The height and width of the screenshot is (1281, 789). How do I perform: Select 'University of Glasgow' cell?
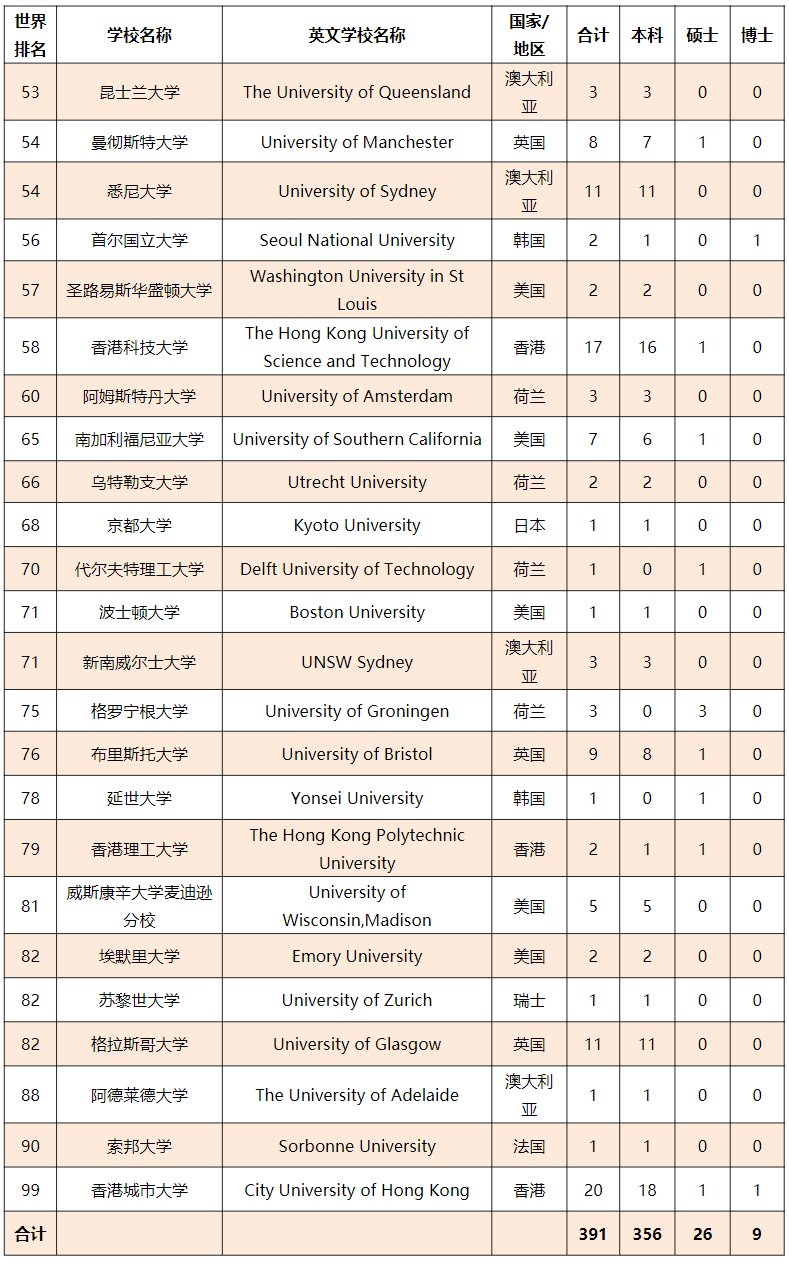click(x=357, y=1044)
